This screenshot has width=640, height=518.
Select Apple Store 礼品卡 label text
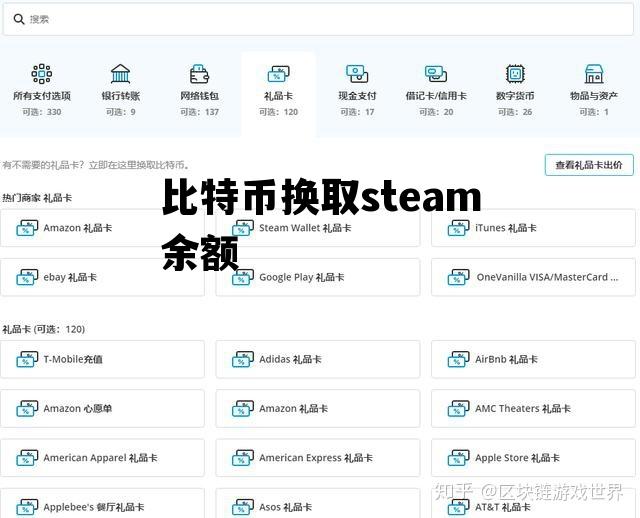point(517,458)
